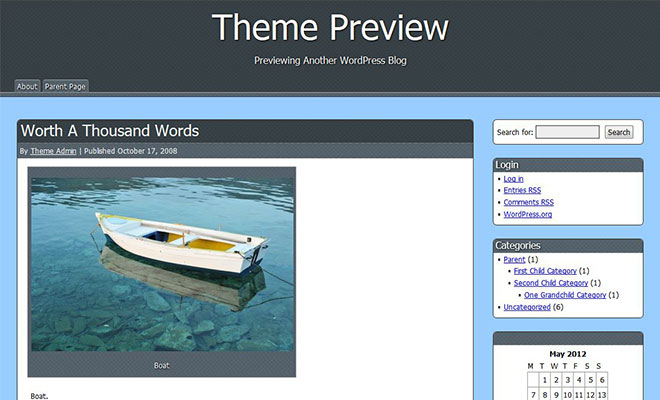Screen dimensions: 660x400
Task: Select the One Grandchild Category
Action: (565, 295)
